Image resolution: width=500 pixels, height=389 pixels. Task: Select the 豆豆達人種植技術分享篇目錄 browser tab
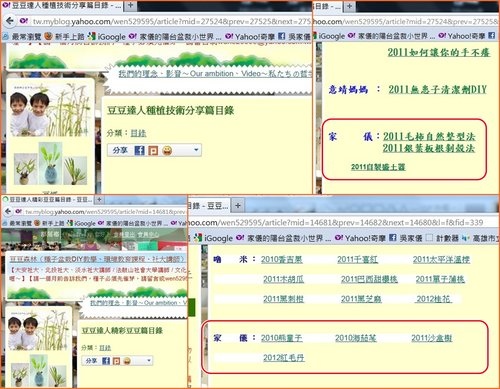tap(62, 5)
